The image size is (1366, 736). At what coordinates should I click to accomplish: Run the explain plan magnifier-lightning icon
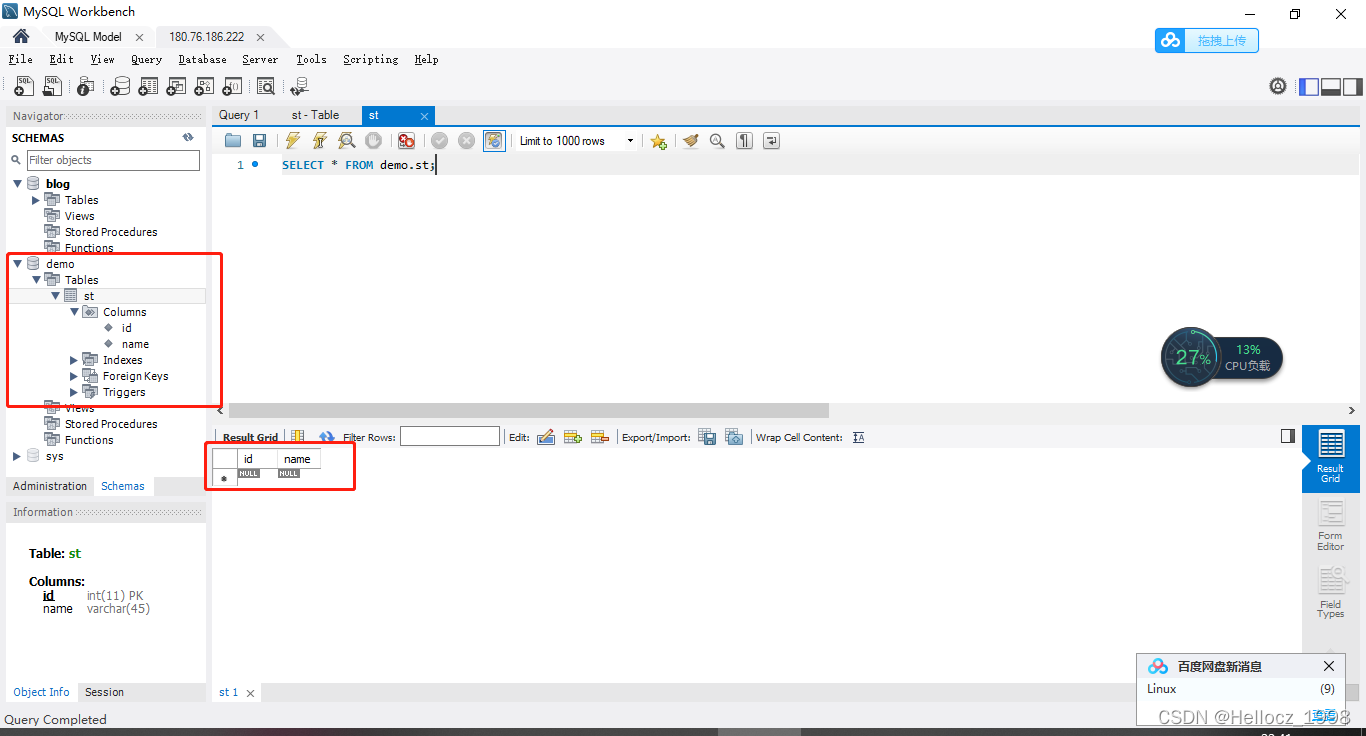click(346, 141)
